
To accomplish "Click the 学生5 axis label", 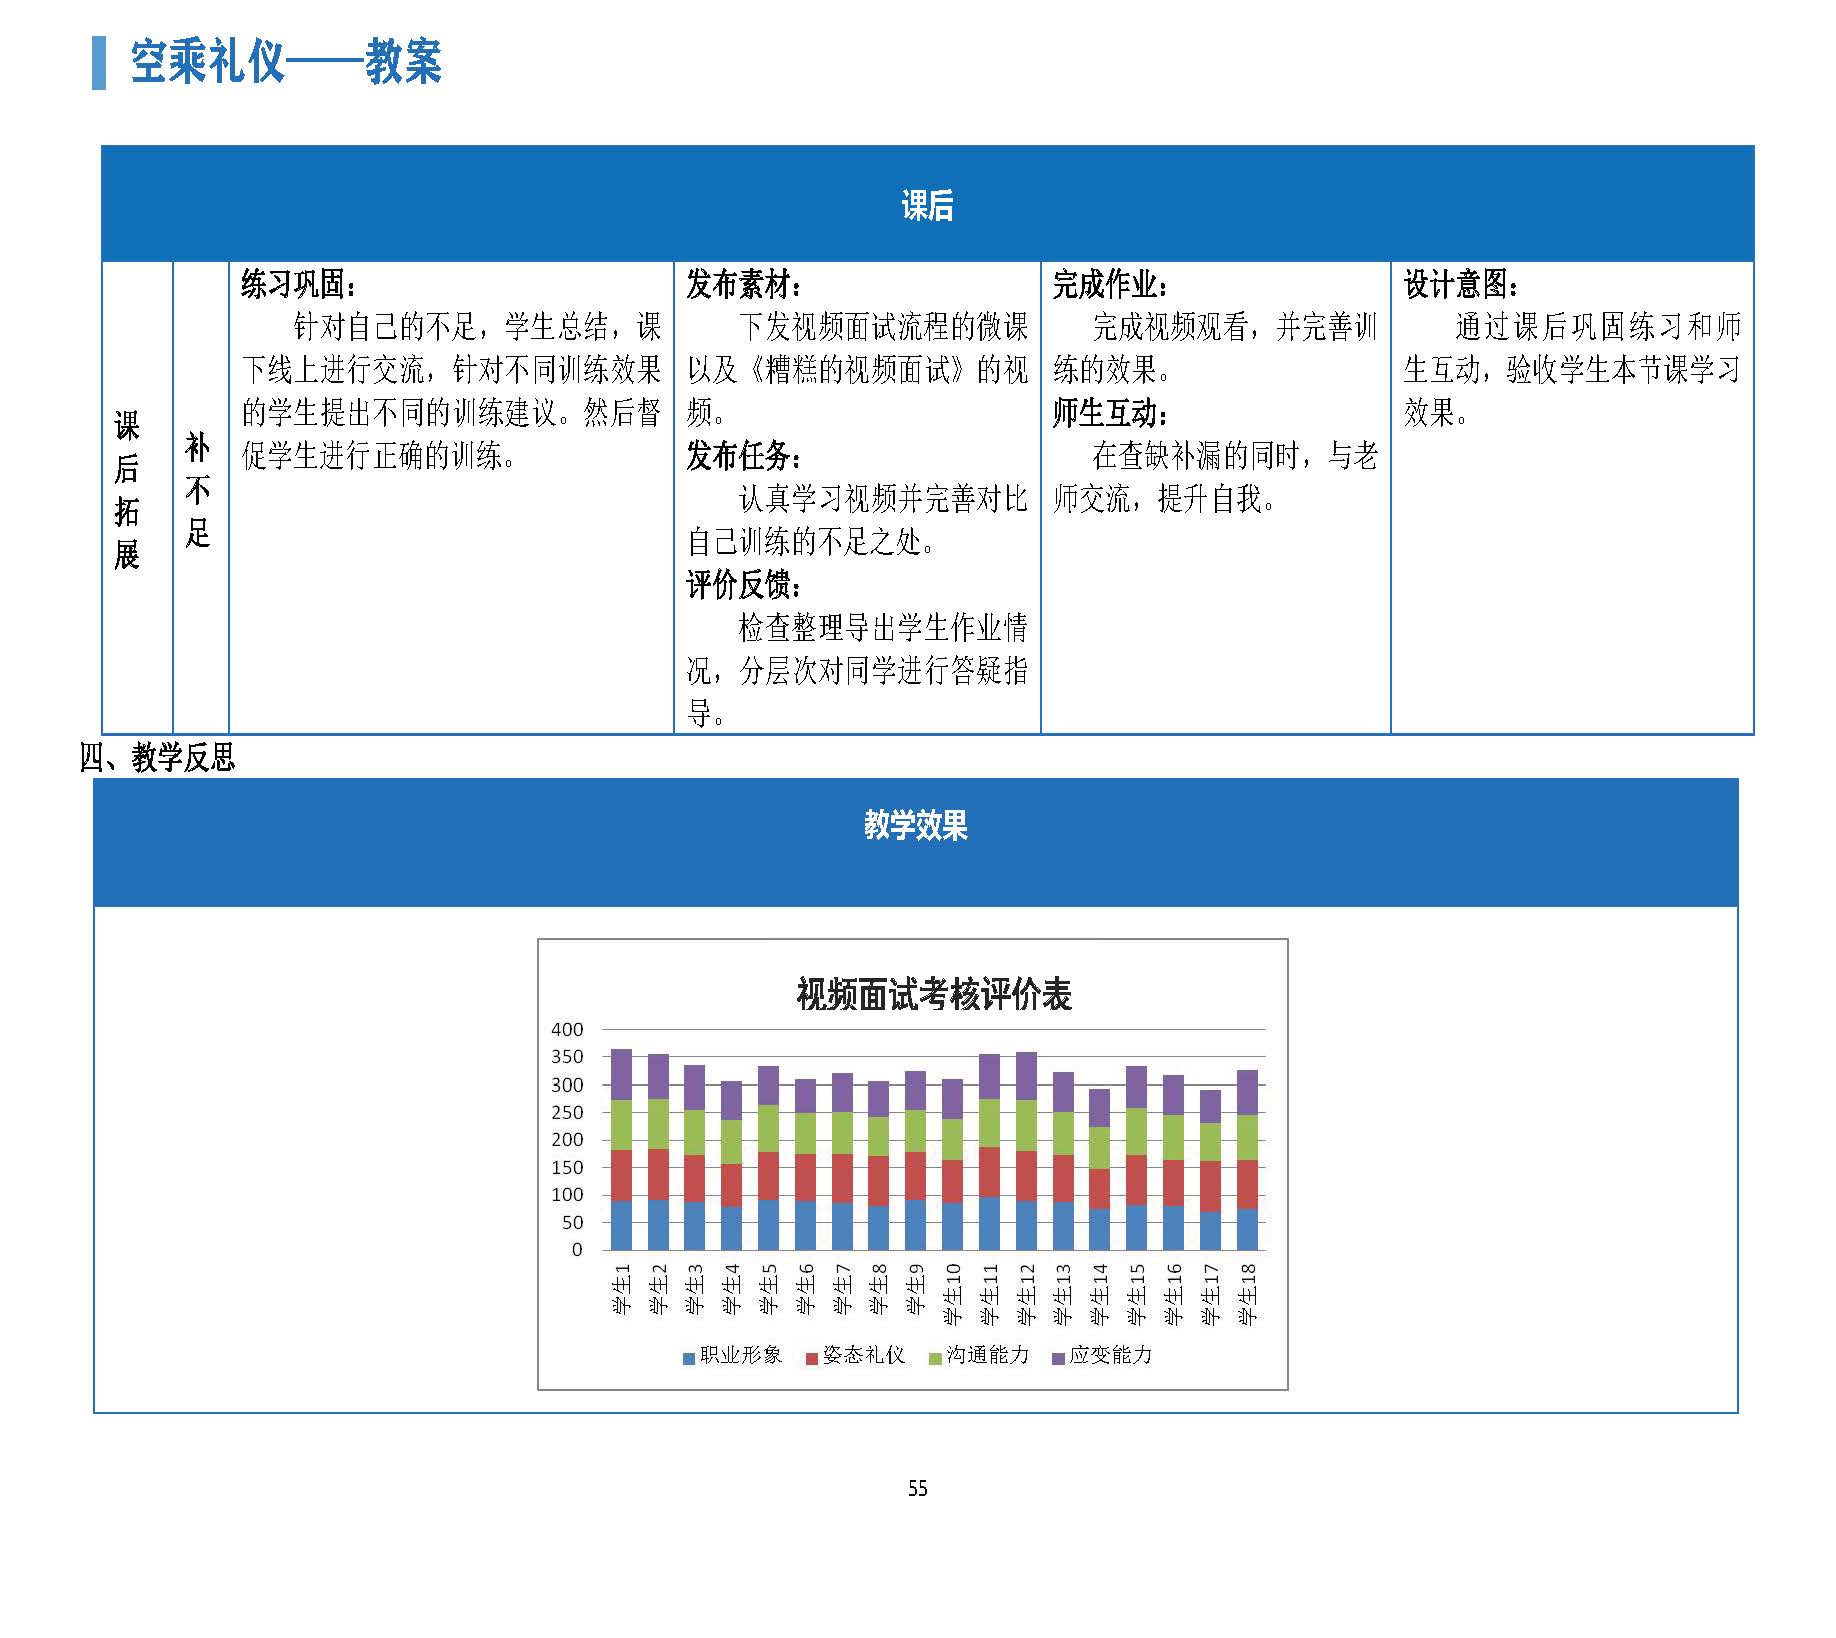I will click(768, 1290).
